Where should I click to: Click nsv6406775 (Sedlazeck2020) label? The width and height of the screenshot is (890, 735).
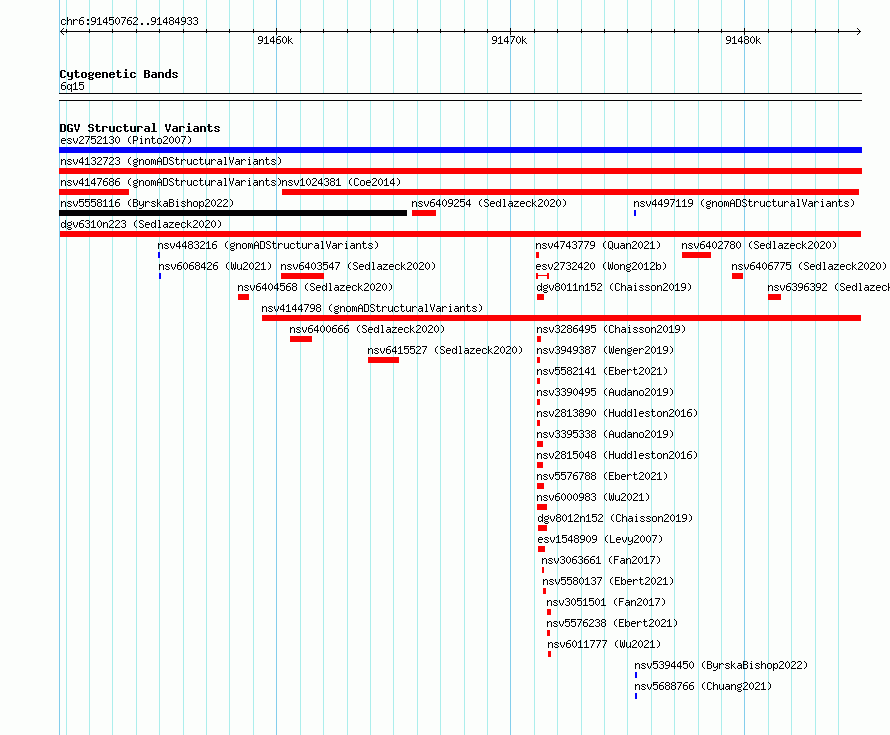coord(809,266)
